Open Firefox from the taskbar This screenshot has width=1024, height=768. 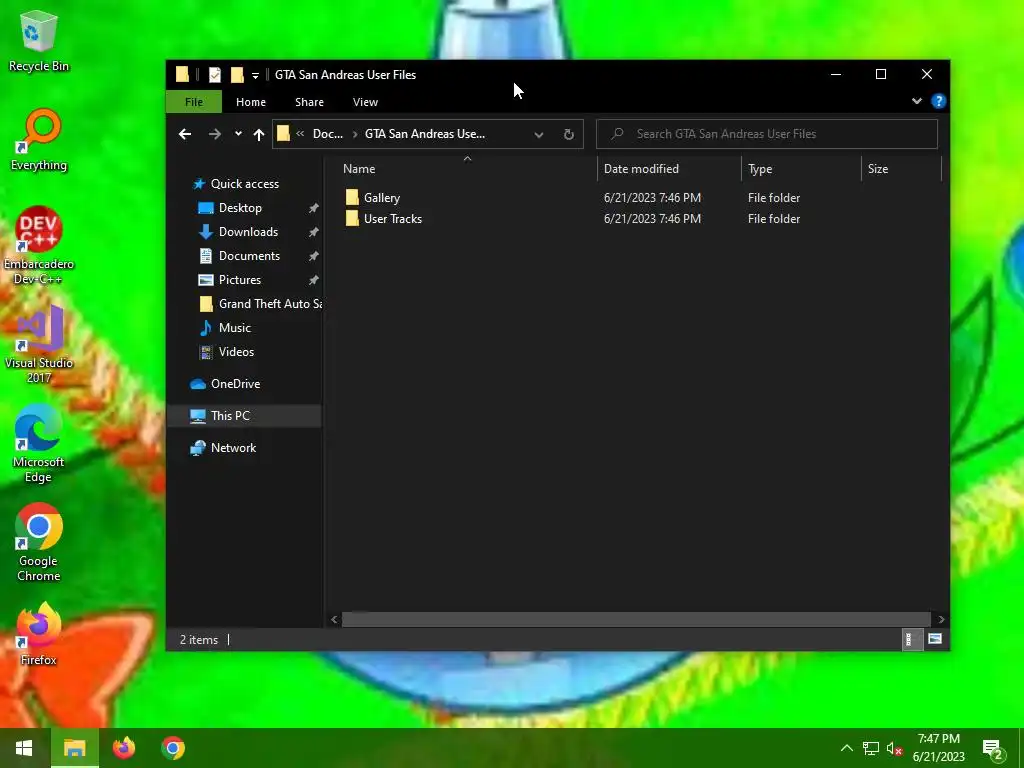(123, 748)
